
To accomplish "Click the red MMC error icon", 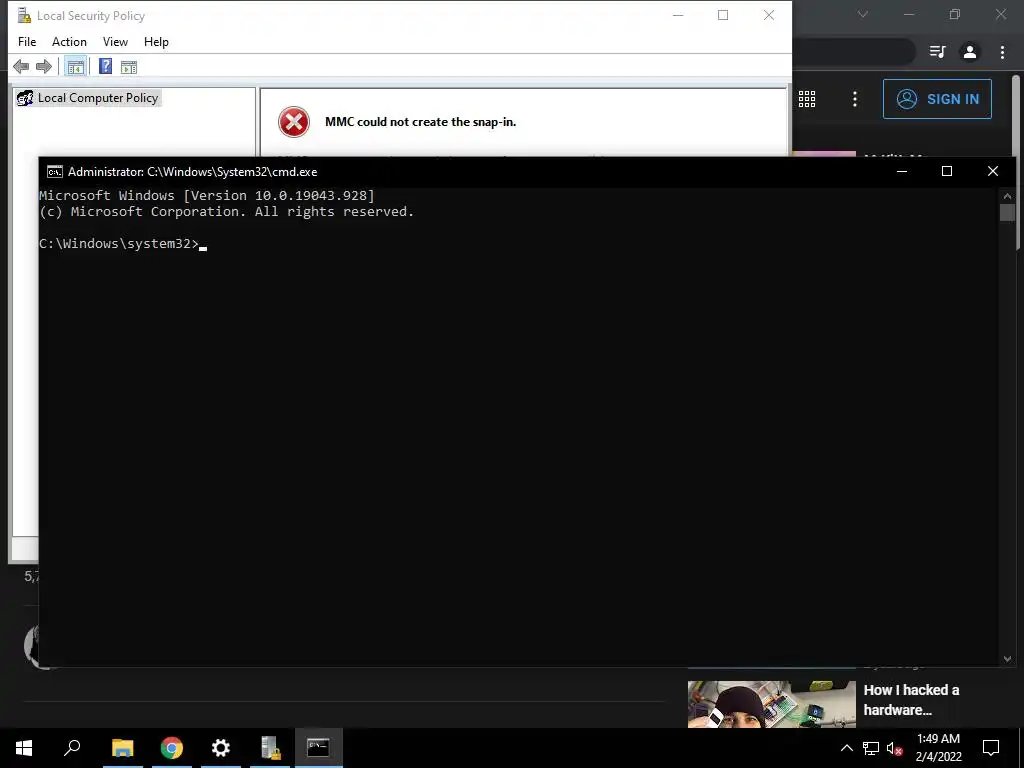I will pyautogui.click(x=294, y=122).
